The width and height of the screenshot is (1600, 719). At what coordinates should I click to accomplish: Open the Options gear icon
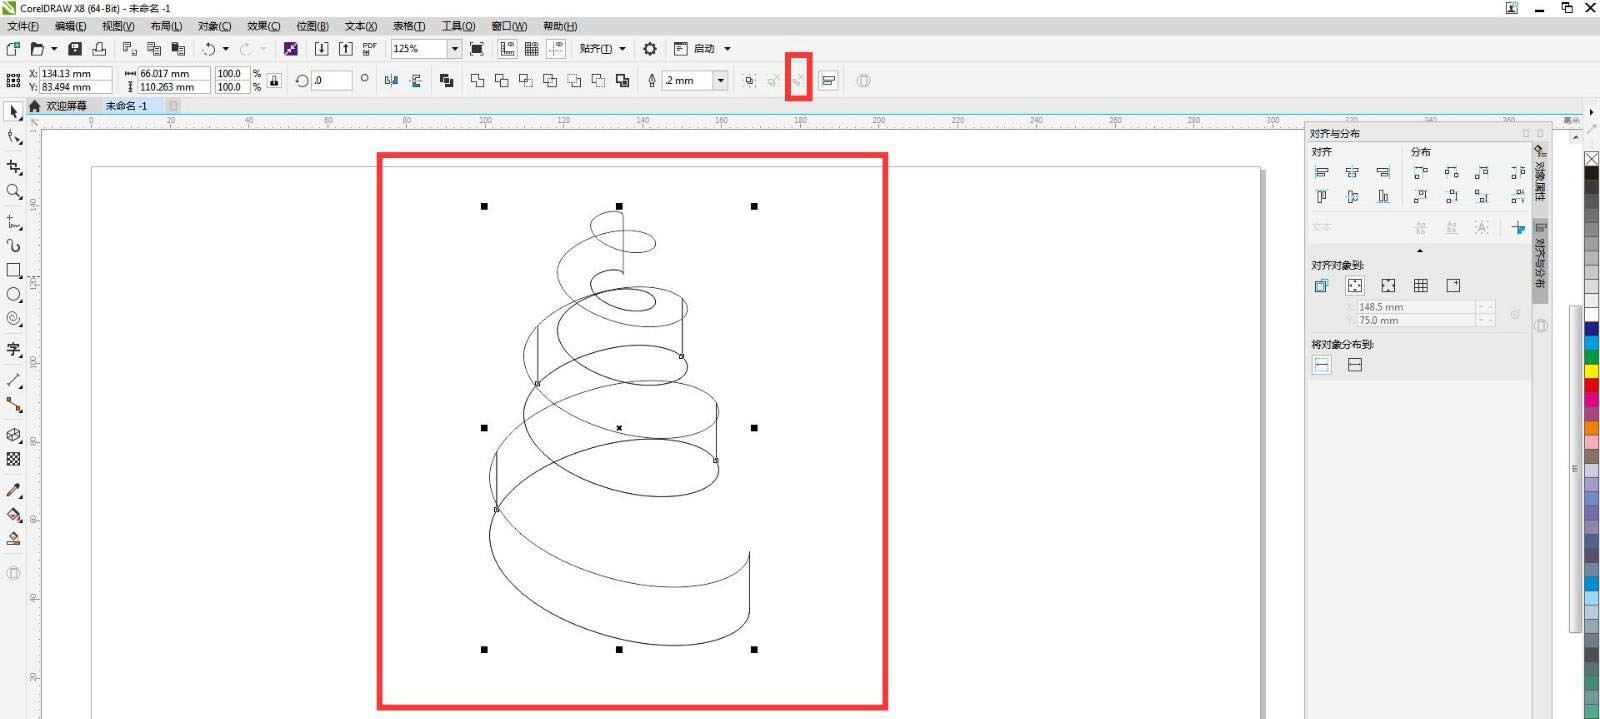click(650, 49)
